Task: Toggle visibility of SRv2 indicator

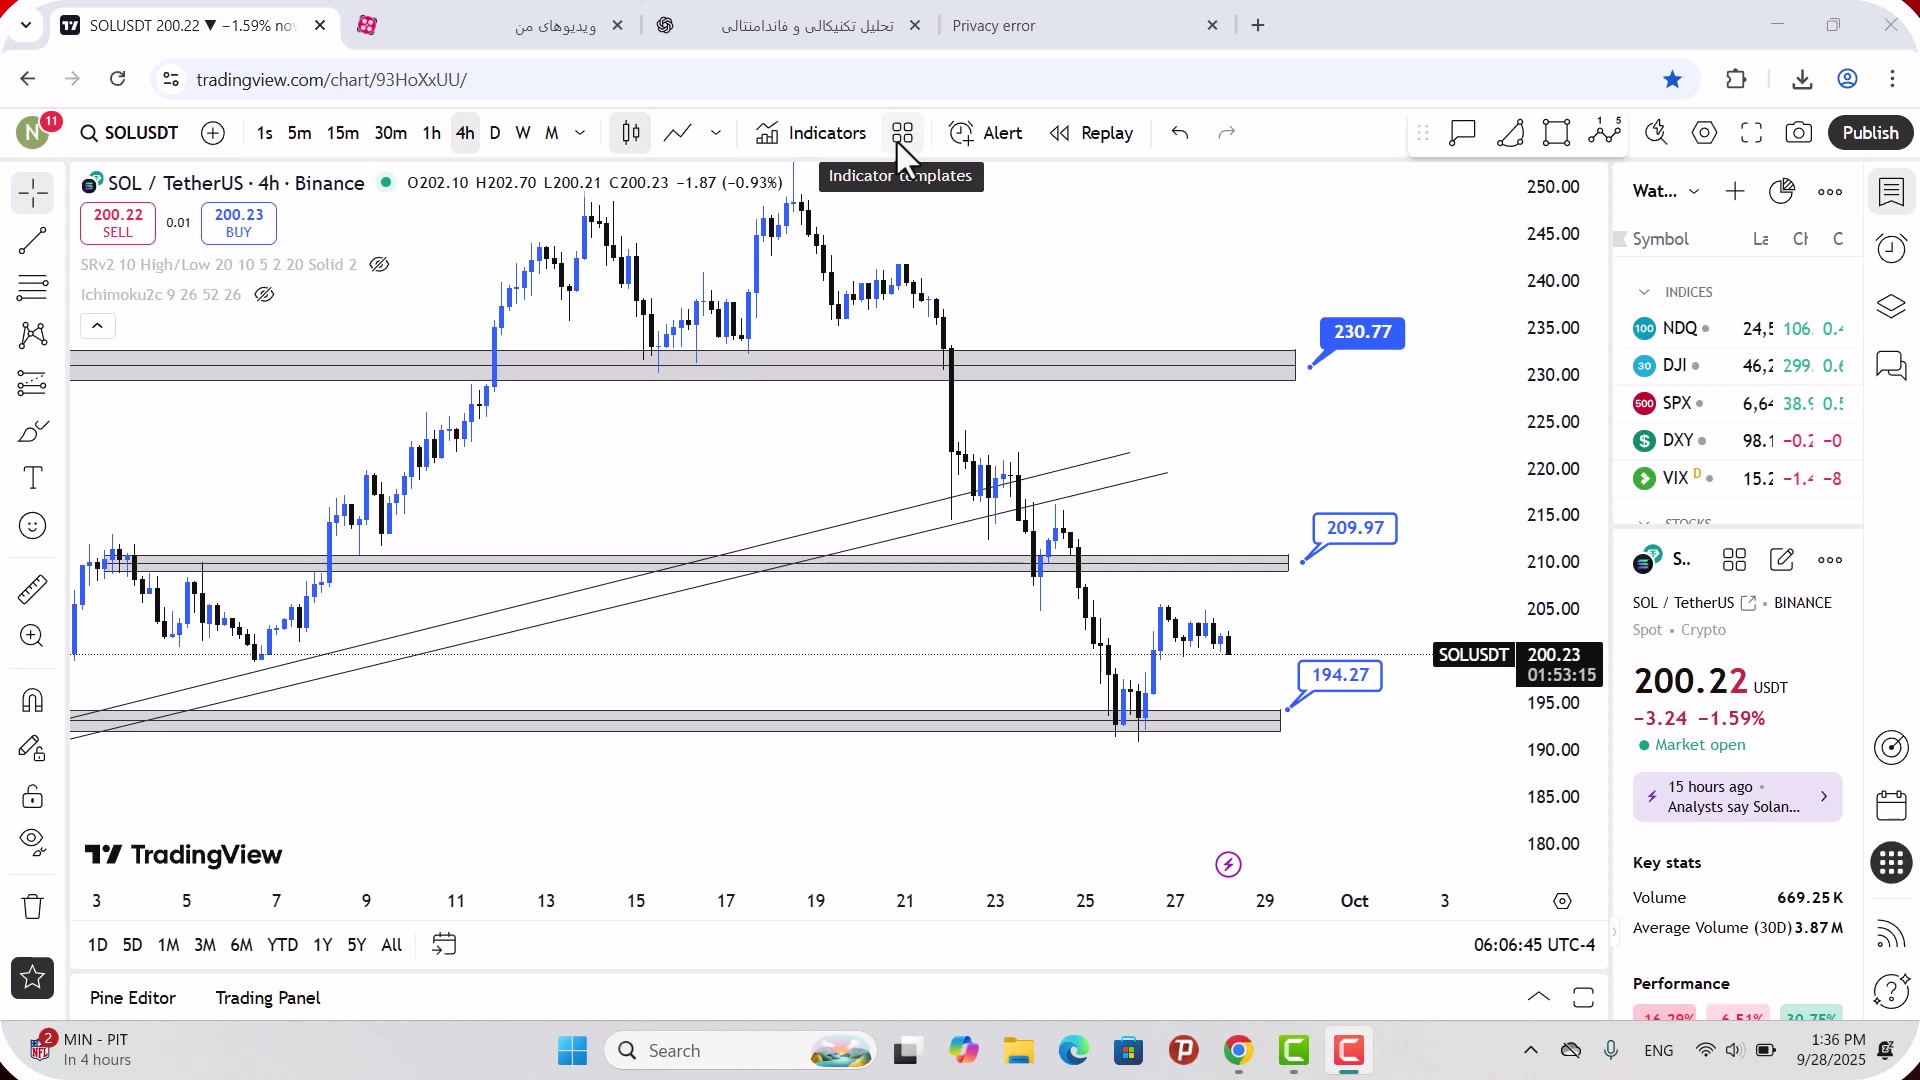Action: pyautogui.click(x=379, y=265)
